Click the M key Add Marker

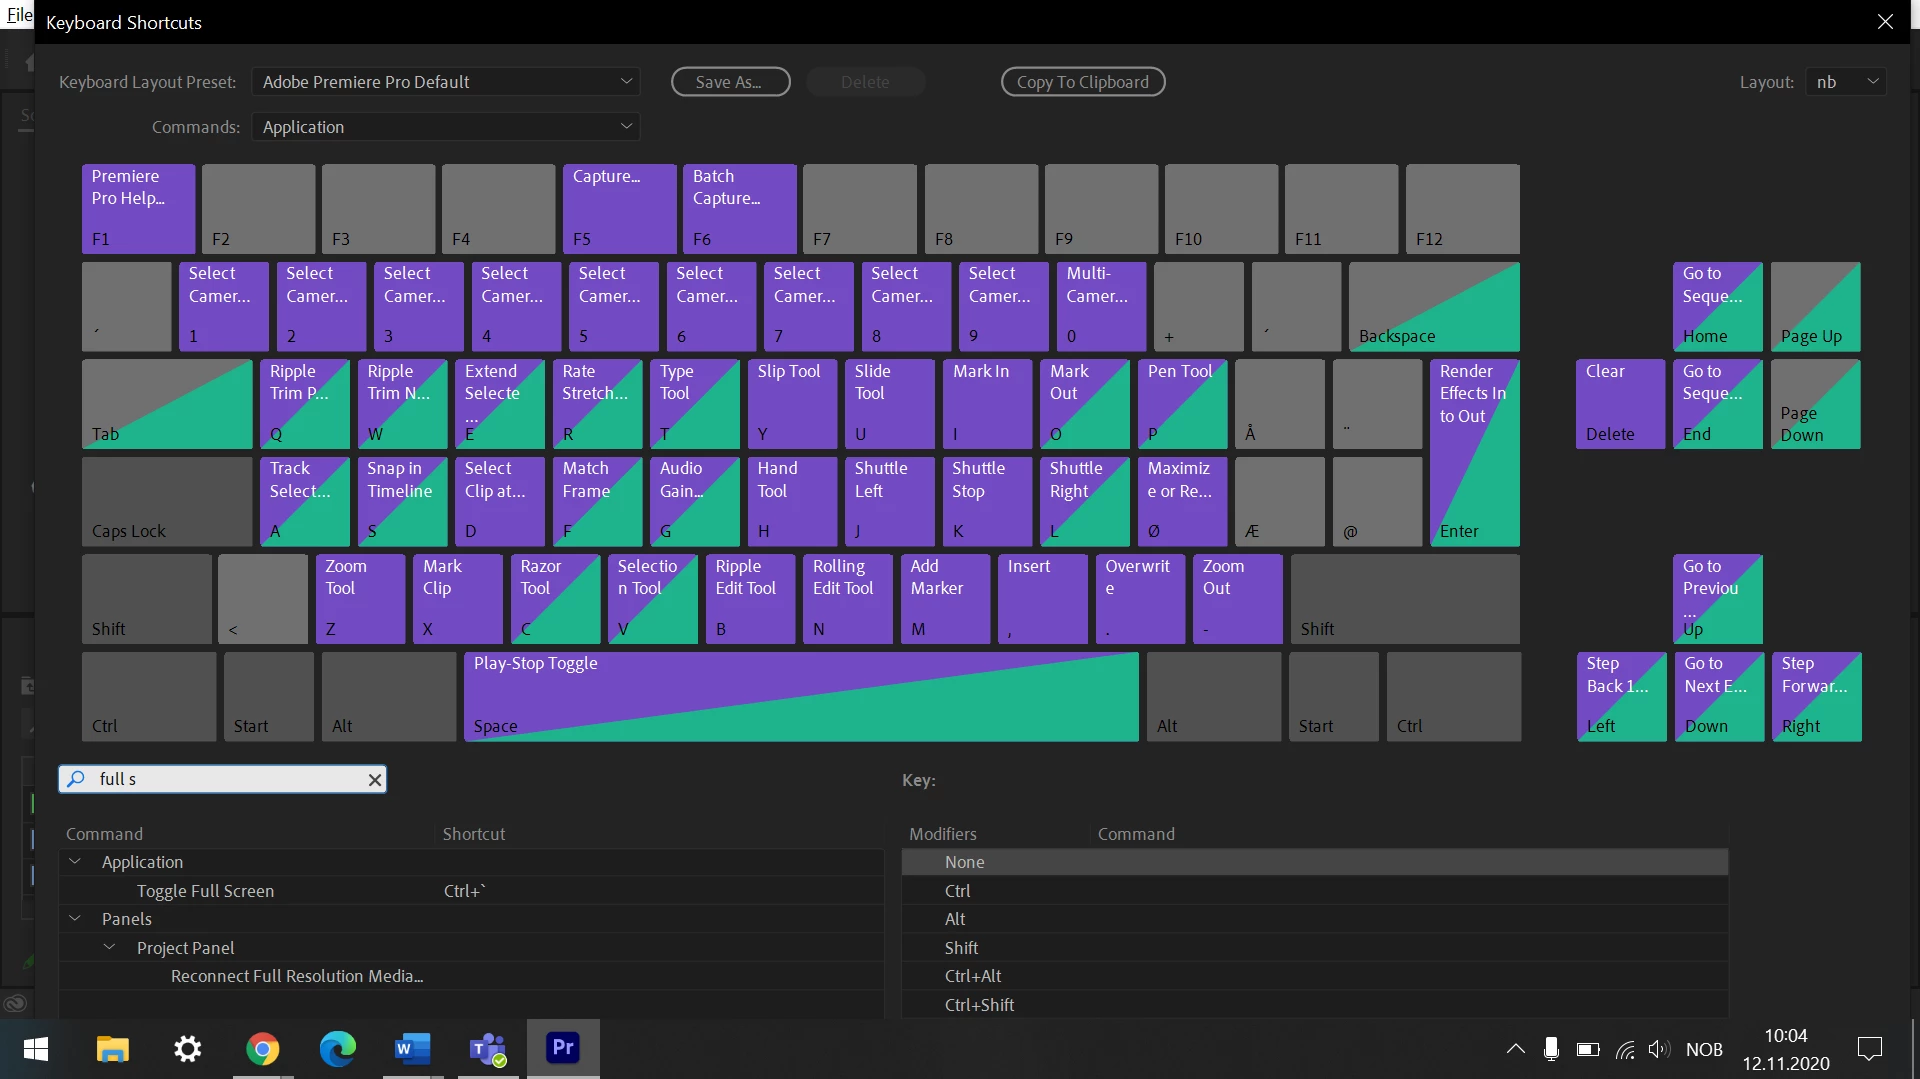[x=945, y=599]
